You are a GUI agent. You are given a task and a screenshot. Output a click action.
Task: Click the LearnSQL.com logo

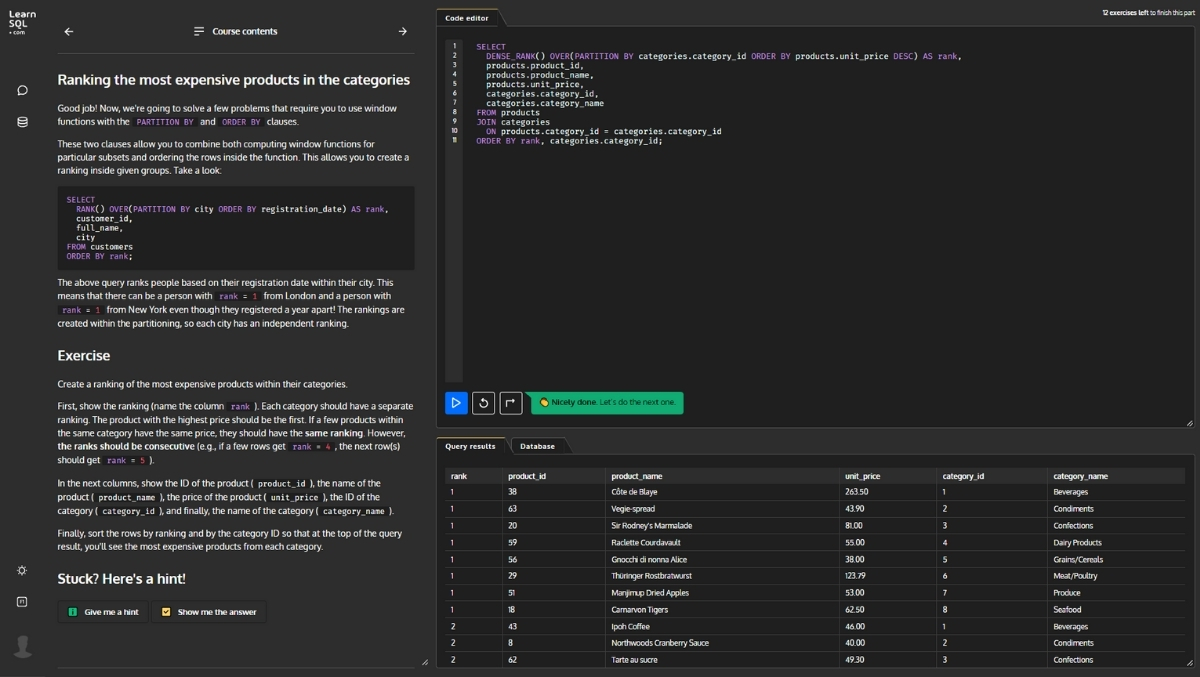[x=22, y=23]
